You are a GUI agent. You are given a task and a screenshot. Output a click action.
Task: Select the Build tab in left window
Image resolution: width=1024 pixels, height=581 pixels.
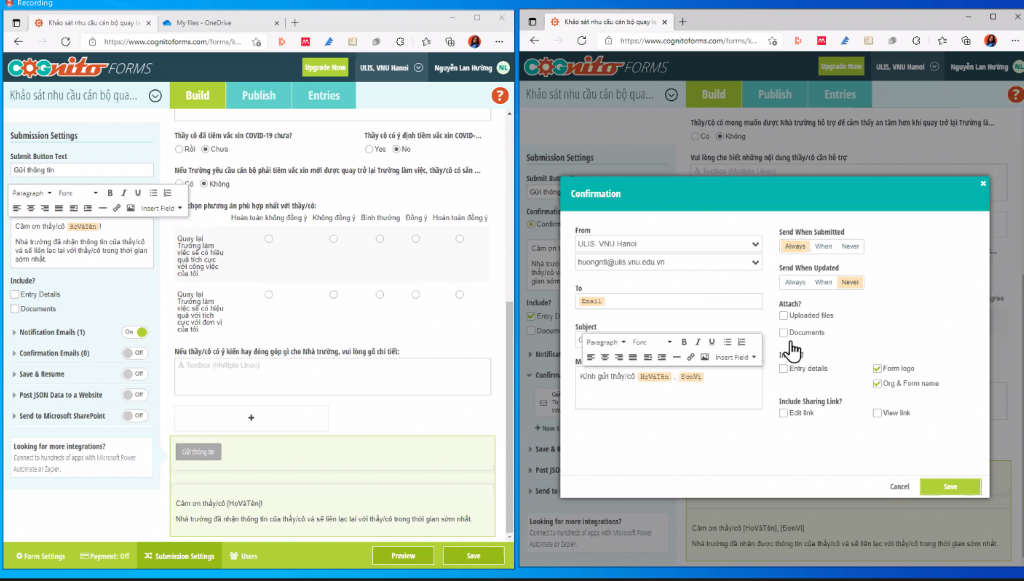pyautogui.click(x=197, y=95)
